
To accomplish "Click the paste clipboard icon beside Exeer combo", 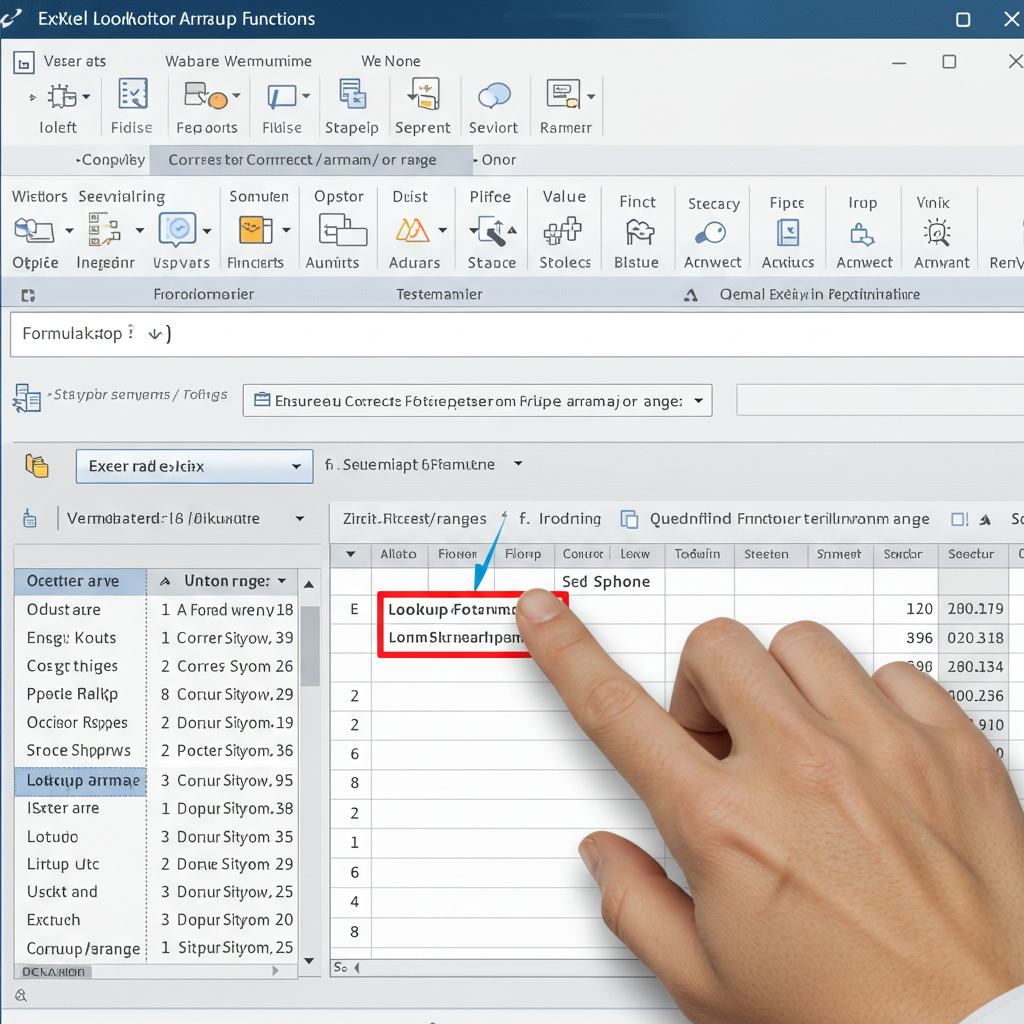I will [37, 466].
